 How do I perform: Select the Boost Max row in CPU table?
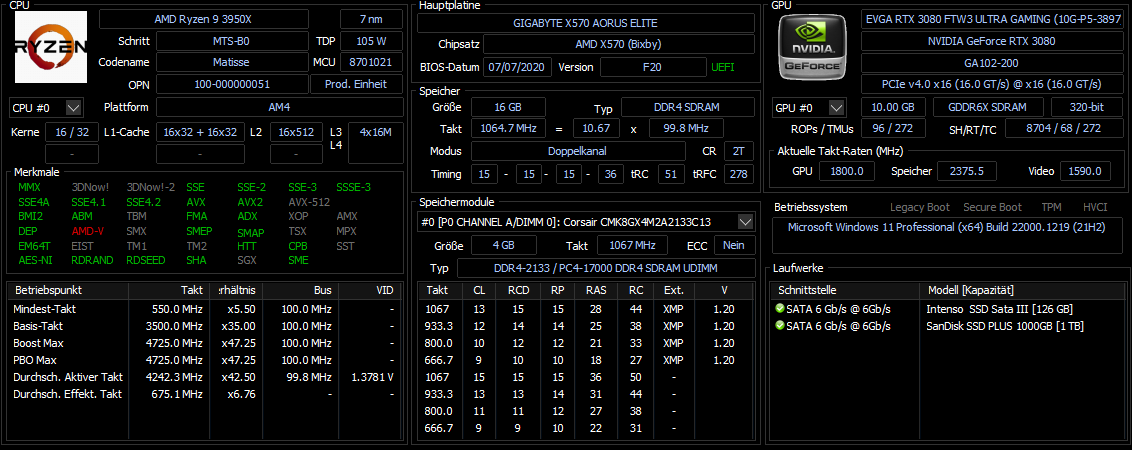click(x=204, y=343)
